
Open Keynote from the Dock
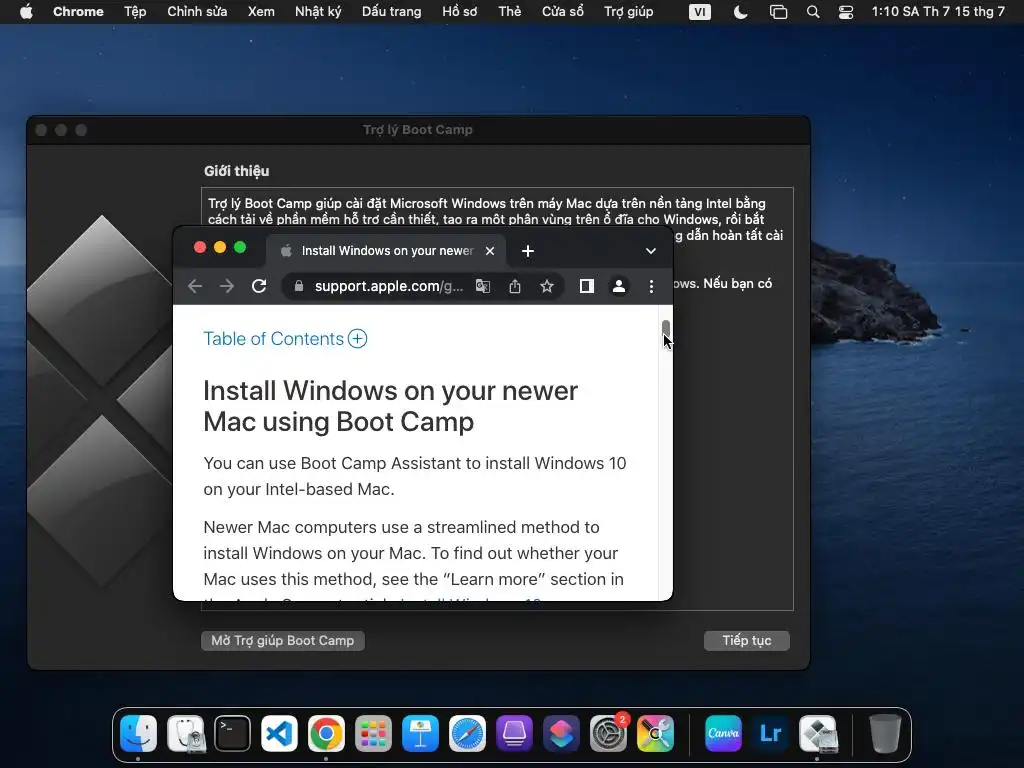point(420,733)
